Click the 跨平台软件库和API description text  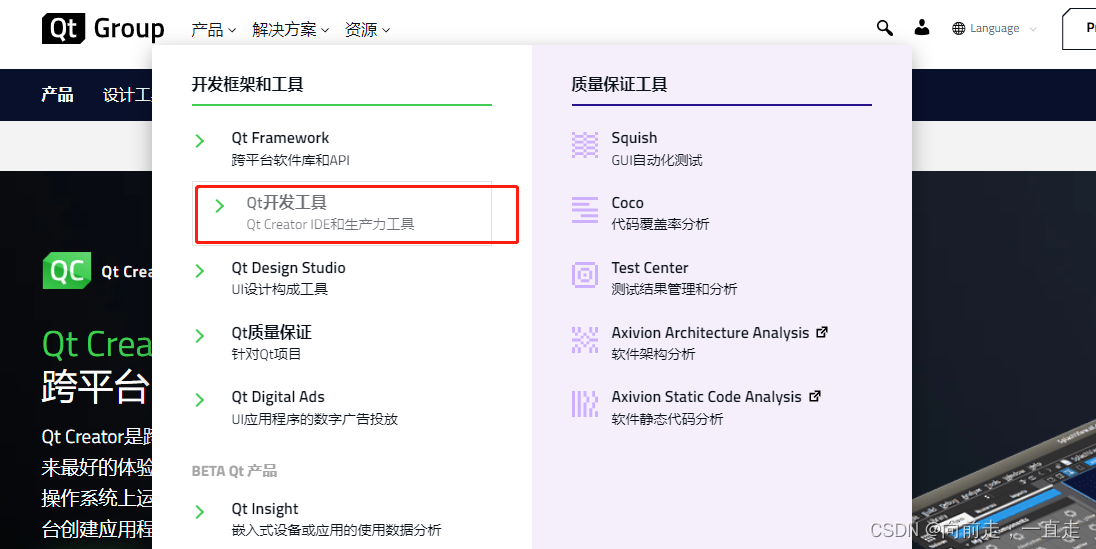click(290, 160)
